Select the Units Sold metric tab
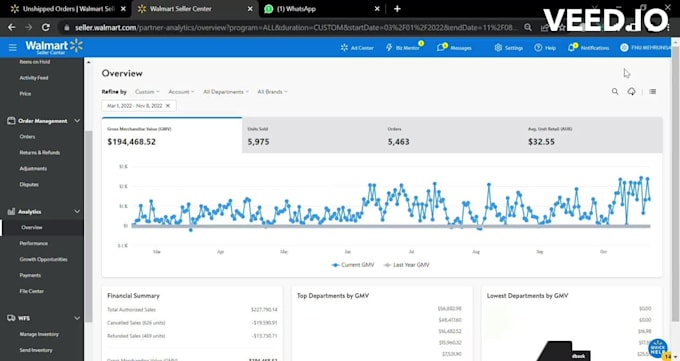The height and width of the screenshot is (361, 680). pos(312,135)
